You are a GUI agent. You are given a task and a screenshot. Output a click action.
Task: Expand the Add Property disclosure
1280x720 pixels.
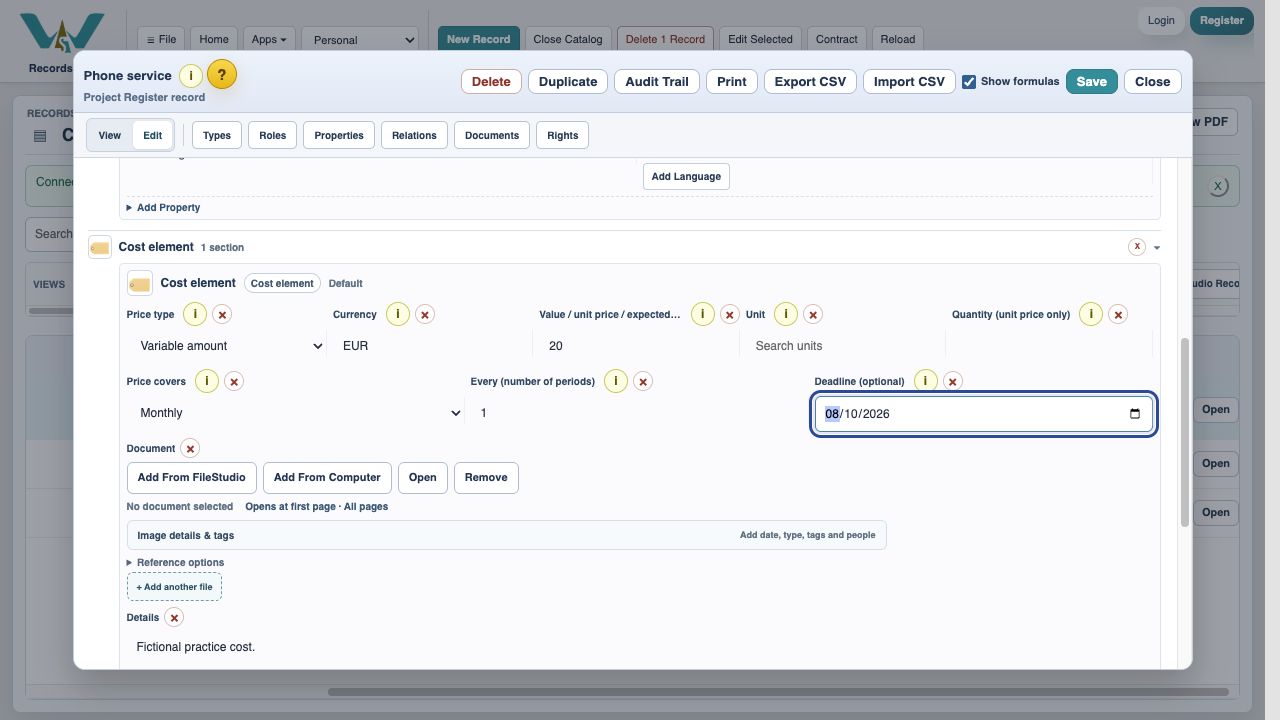pyautogui.click(x=163, y=207)
